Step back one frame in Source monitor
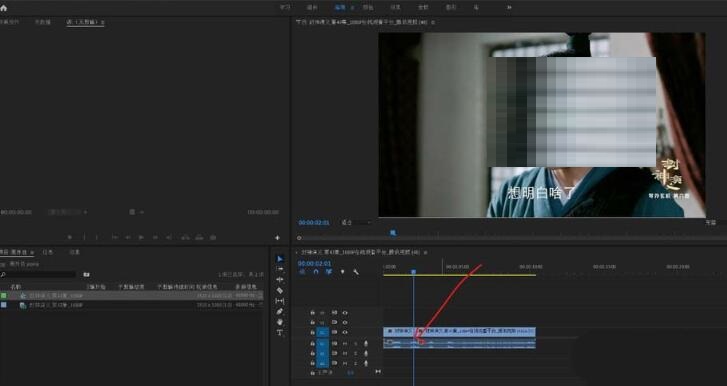Viewport: 727px width, 386px height. click(x=128, y=237)
